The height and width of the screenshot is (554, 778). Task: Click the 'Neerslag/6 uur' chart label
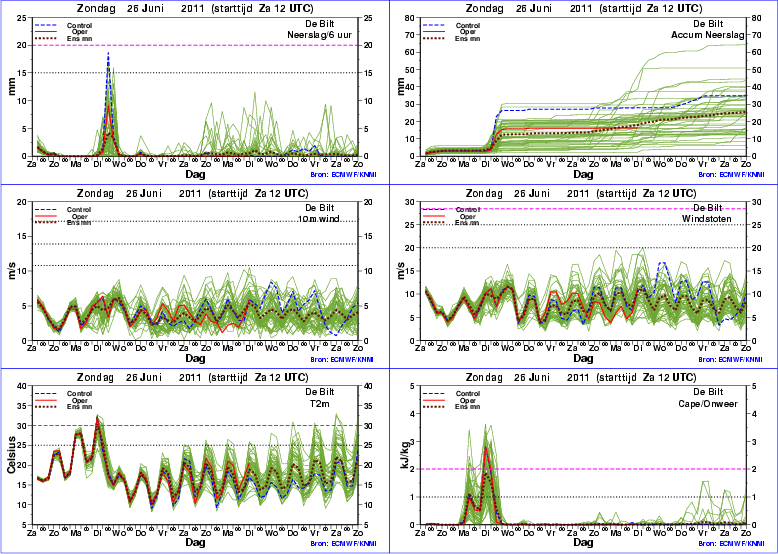coord(320,35)
